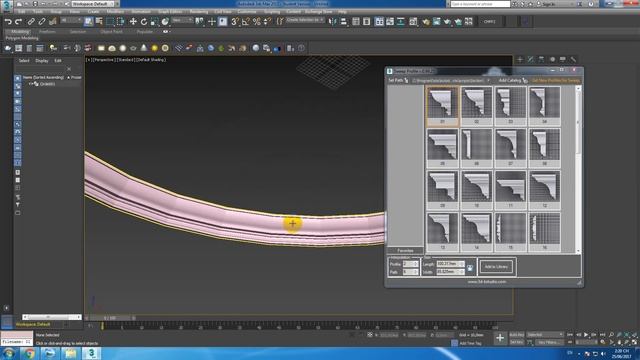640x360 pixels.
Task: Pick the Rectangular Selection Region tool
Action: 110,22
